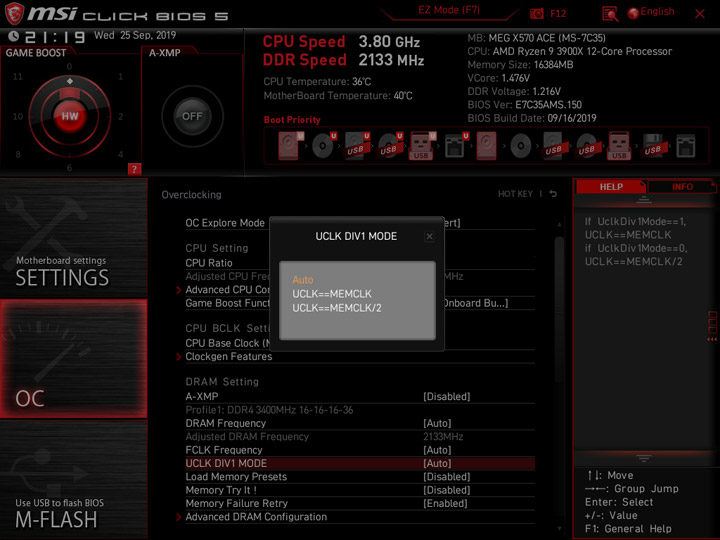
Task: Click the MSI dragon shield logo
Action: [x=14, y=14]
